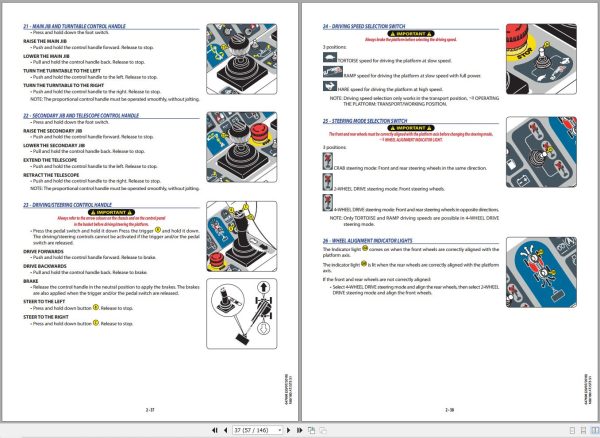Viewport: 600px width, 438px height.
Task: Click page number 2-38 footer
Action: (449, 410)
